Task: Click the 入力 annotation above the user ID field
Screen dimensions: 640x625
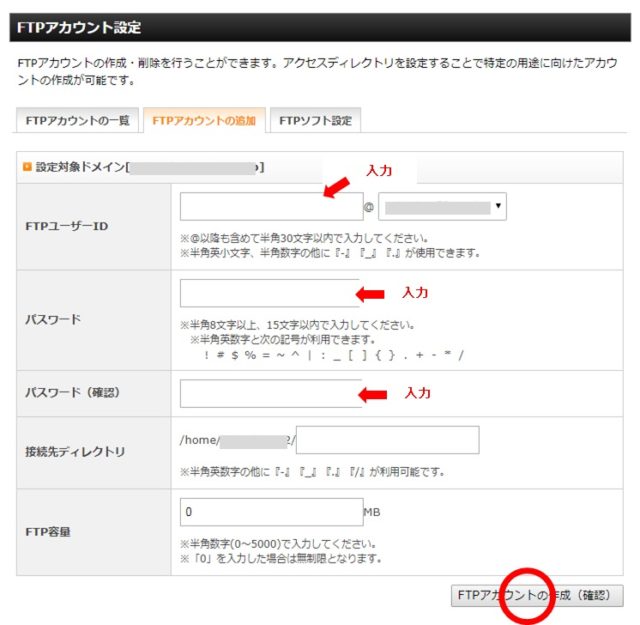Action: click(x=379, y=171)
